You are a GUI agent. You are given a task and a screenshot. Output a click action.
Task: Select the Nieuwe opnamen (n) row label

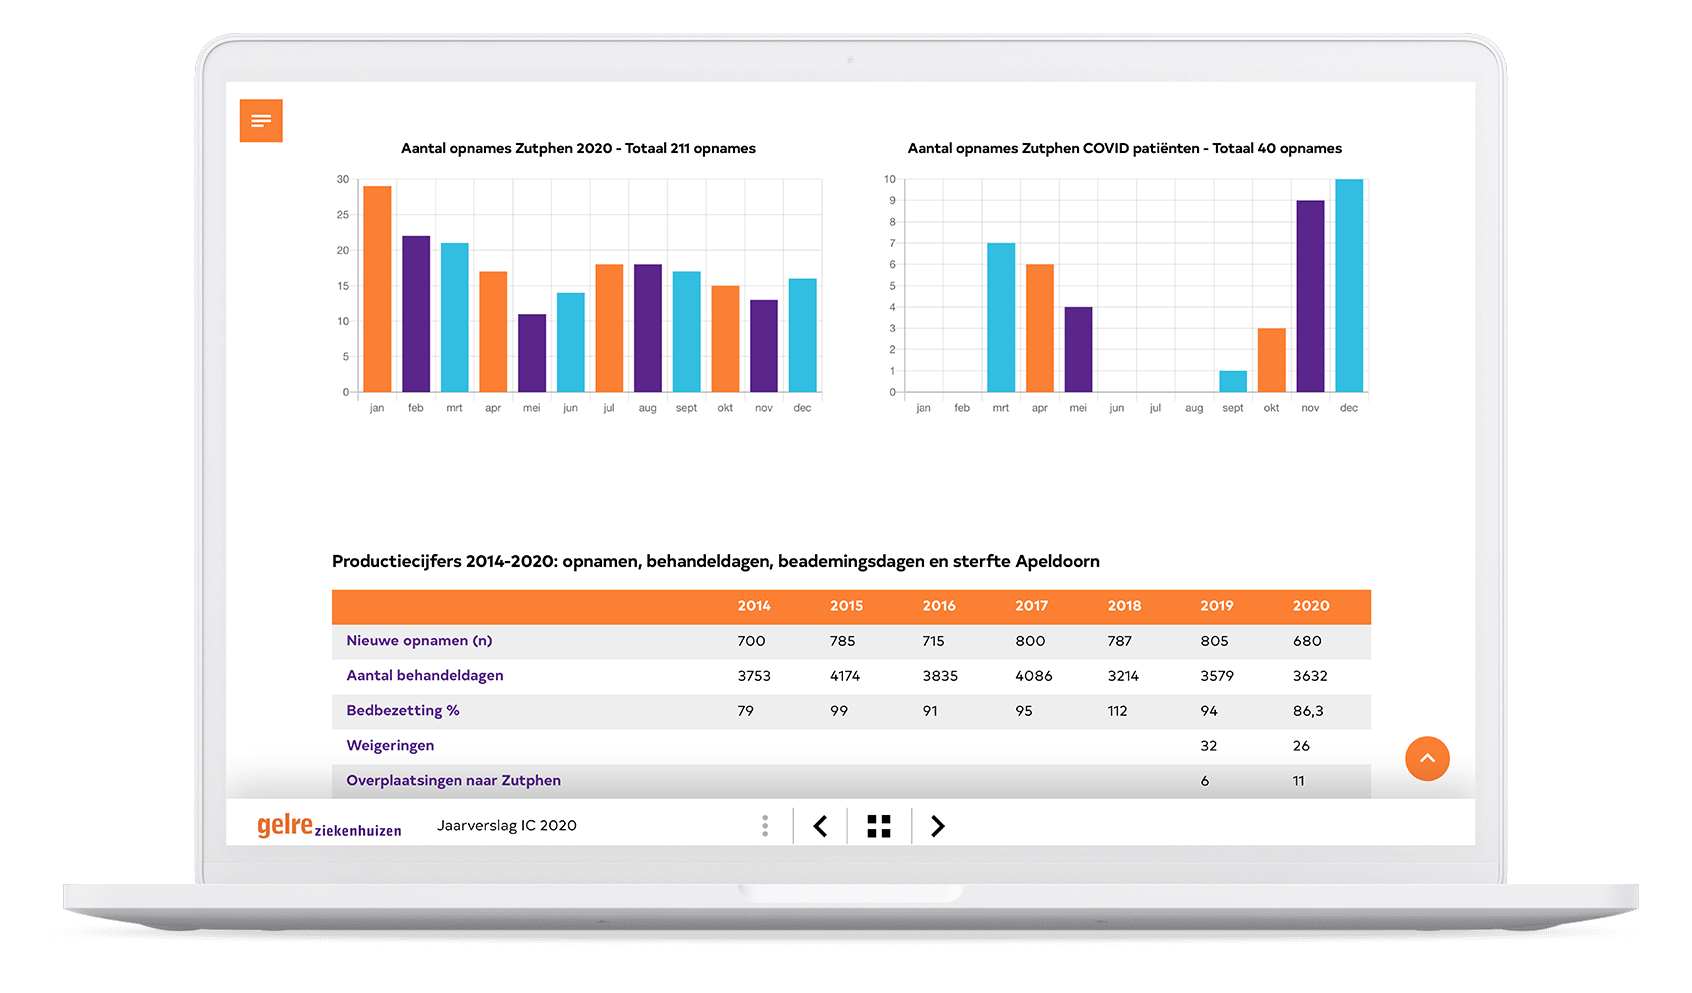pyautogui.click(x=419, y=641)
